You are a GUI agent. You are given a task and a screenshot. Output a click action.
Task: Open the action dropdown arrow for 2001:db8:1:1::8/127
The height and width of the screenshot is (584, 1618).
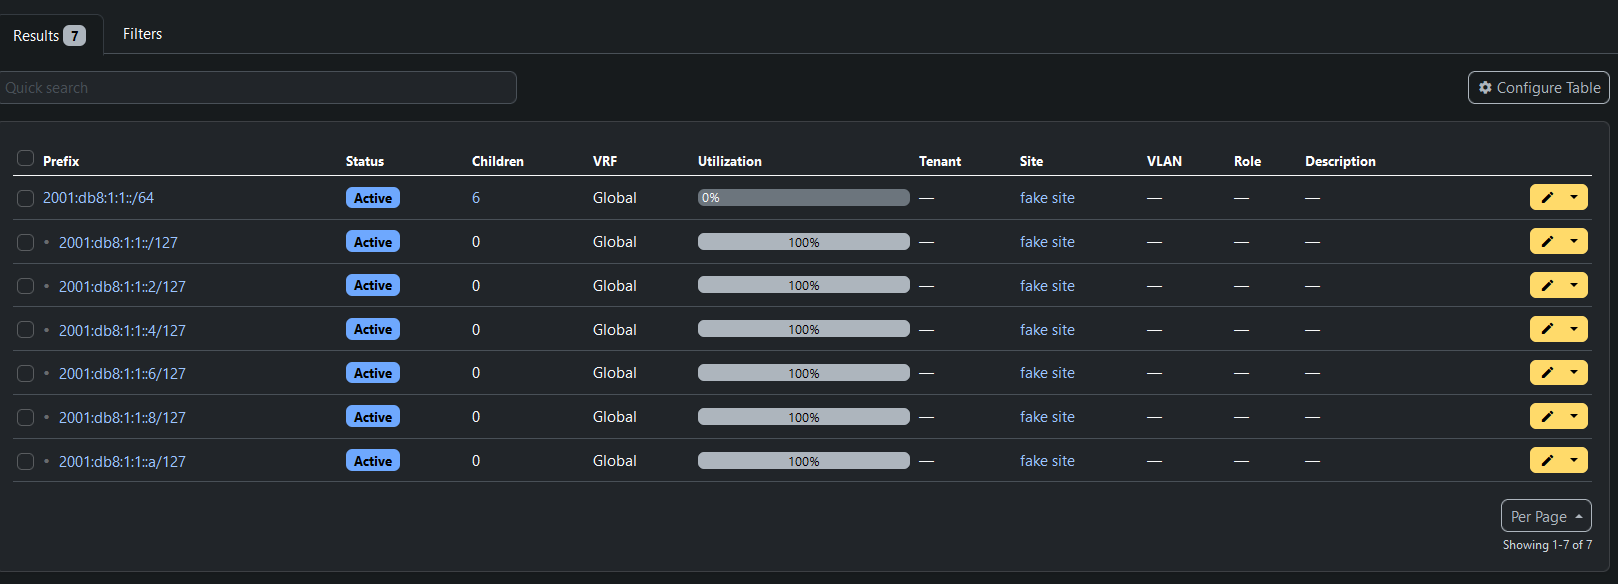point(1574,416)
